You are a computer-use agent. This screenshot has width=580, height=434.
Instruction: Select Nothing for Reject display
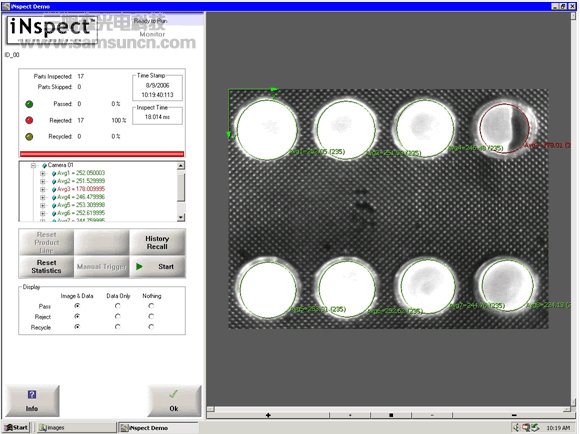(151, 316)
